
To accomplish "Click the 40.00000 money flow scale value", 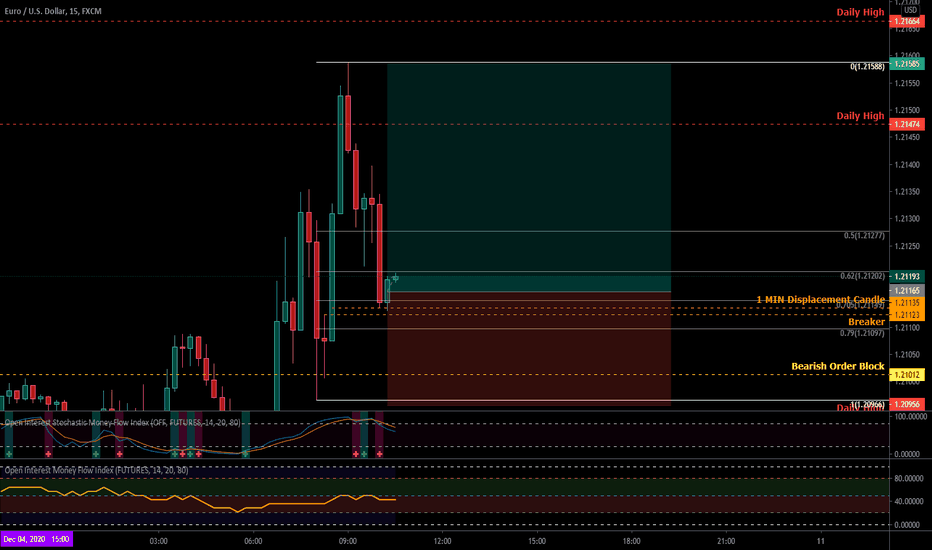I will [x=907, y=501].
